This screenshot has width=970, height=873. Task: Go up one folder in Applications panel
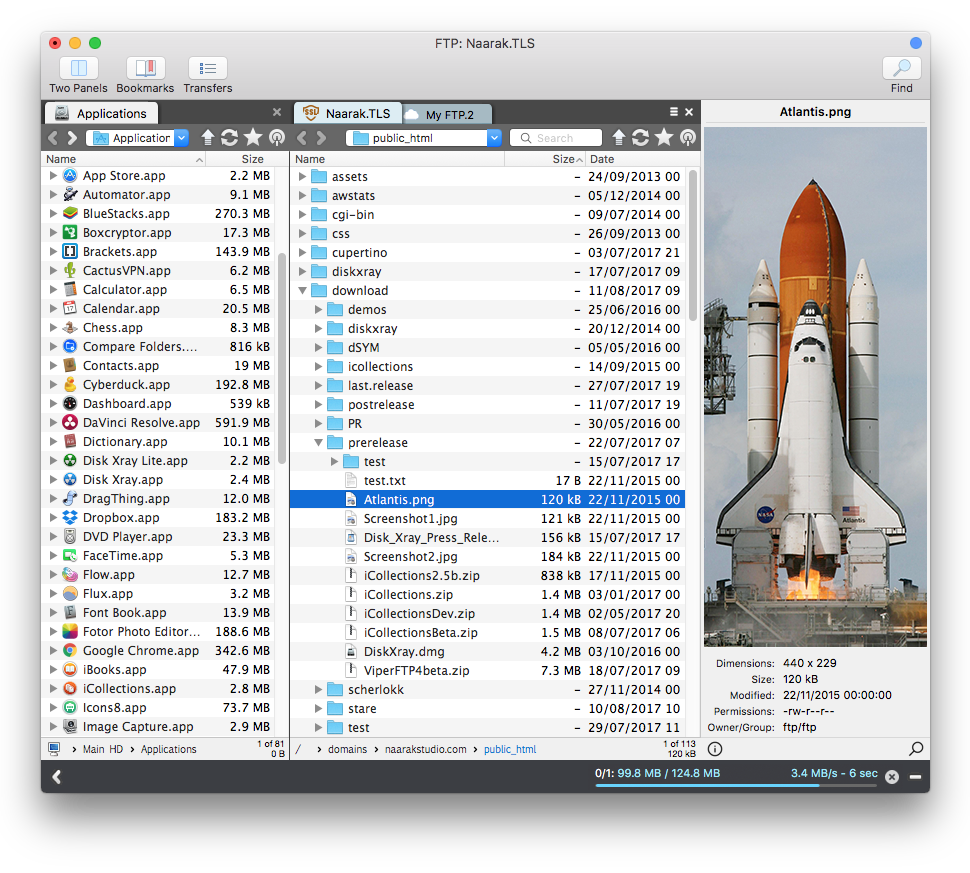pos(208,137)
